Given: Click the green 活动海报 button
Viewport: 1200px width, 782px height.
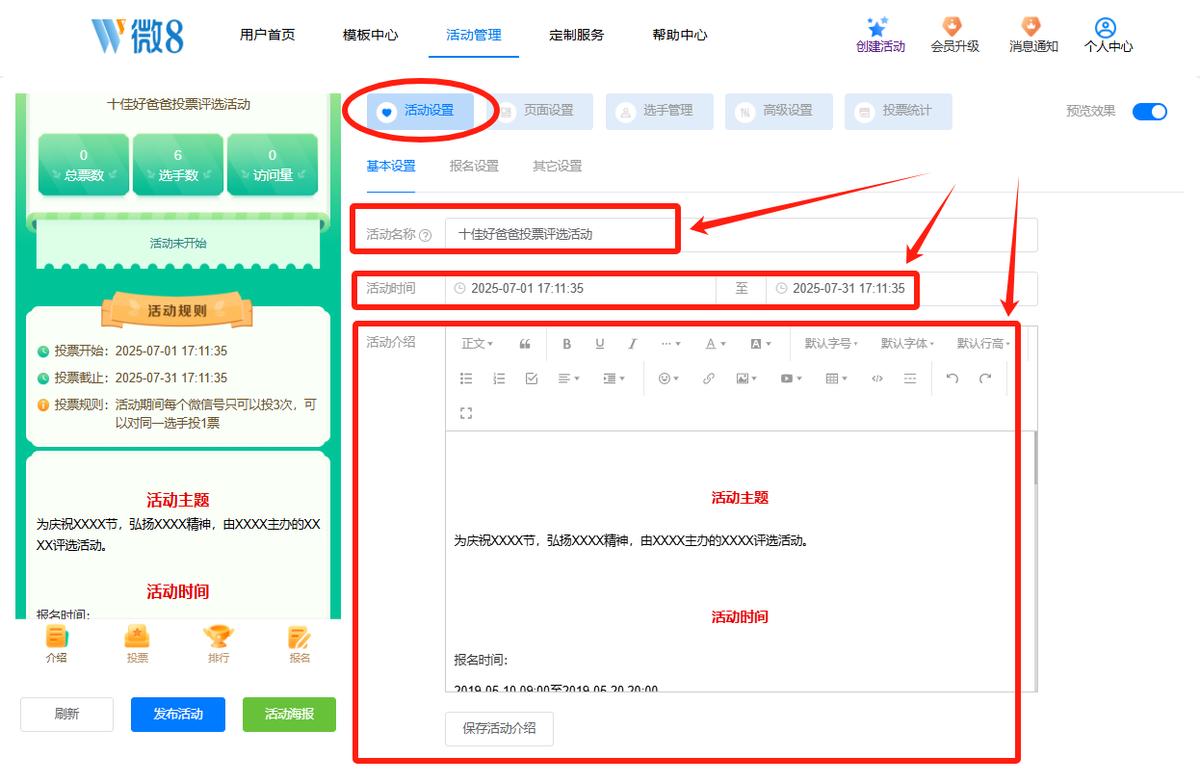Looking at the screenshot, I should click(x=289, y=714).
